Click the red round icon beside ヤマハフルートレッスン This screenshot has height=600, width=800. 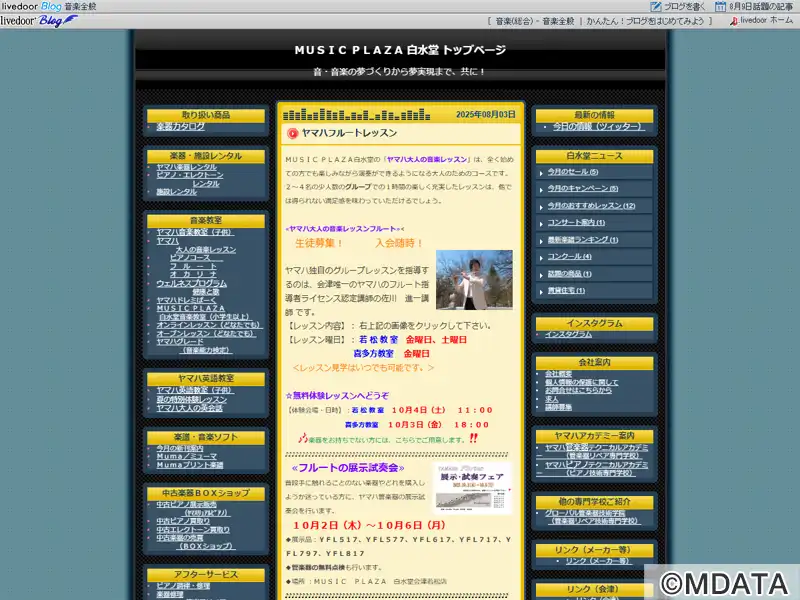click(x=292, y=134)
